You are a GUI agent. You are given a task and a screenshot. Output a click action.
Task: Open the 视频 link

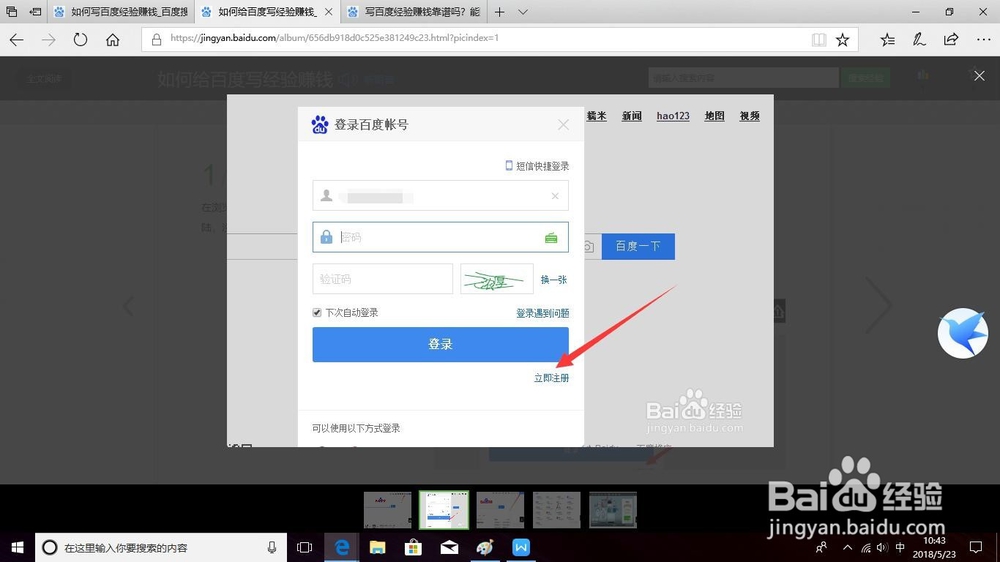[749, 116]
